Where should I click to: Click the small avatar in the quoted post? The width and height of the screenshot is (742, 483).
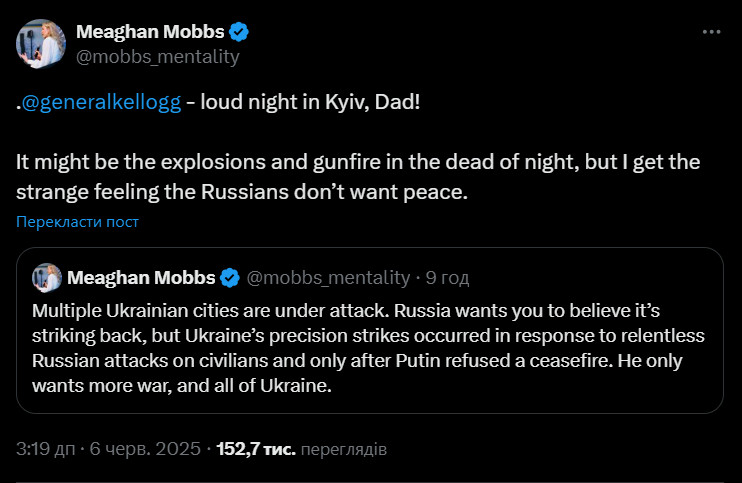46,277
